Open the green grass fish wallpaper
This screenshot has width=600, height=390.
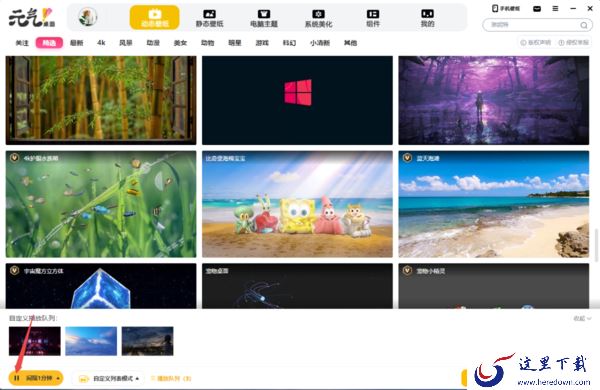click(x=101, y=204)
